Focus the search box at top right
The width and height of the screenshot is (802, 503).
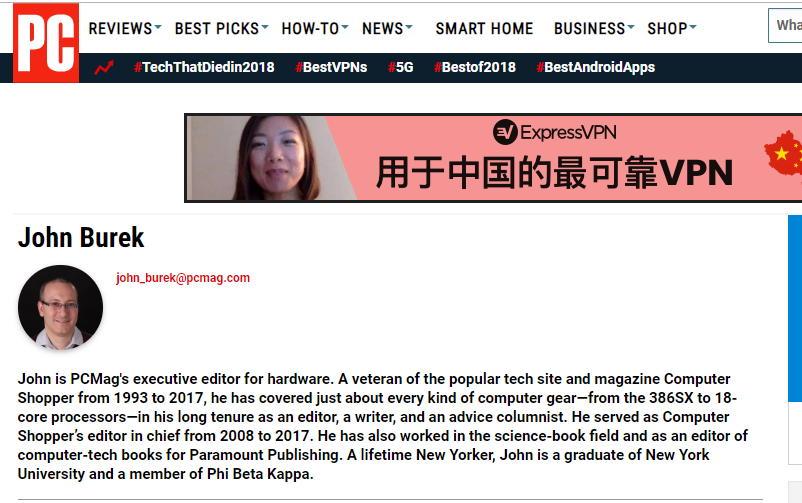785,26
